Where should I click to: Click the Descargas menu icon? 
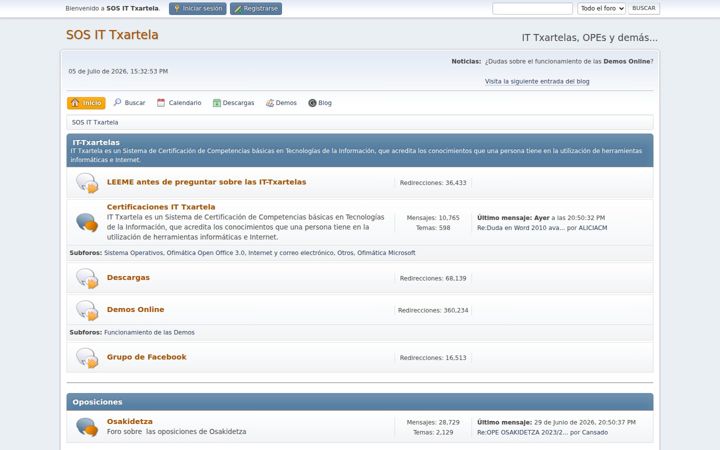click(217, 103)
